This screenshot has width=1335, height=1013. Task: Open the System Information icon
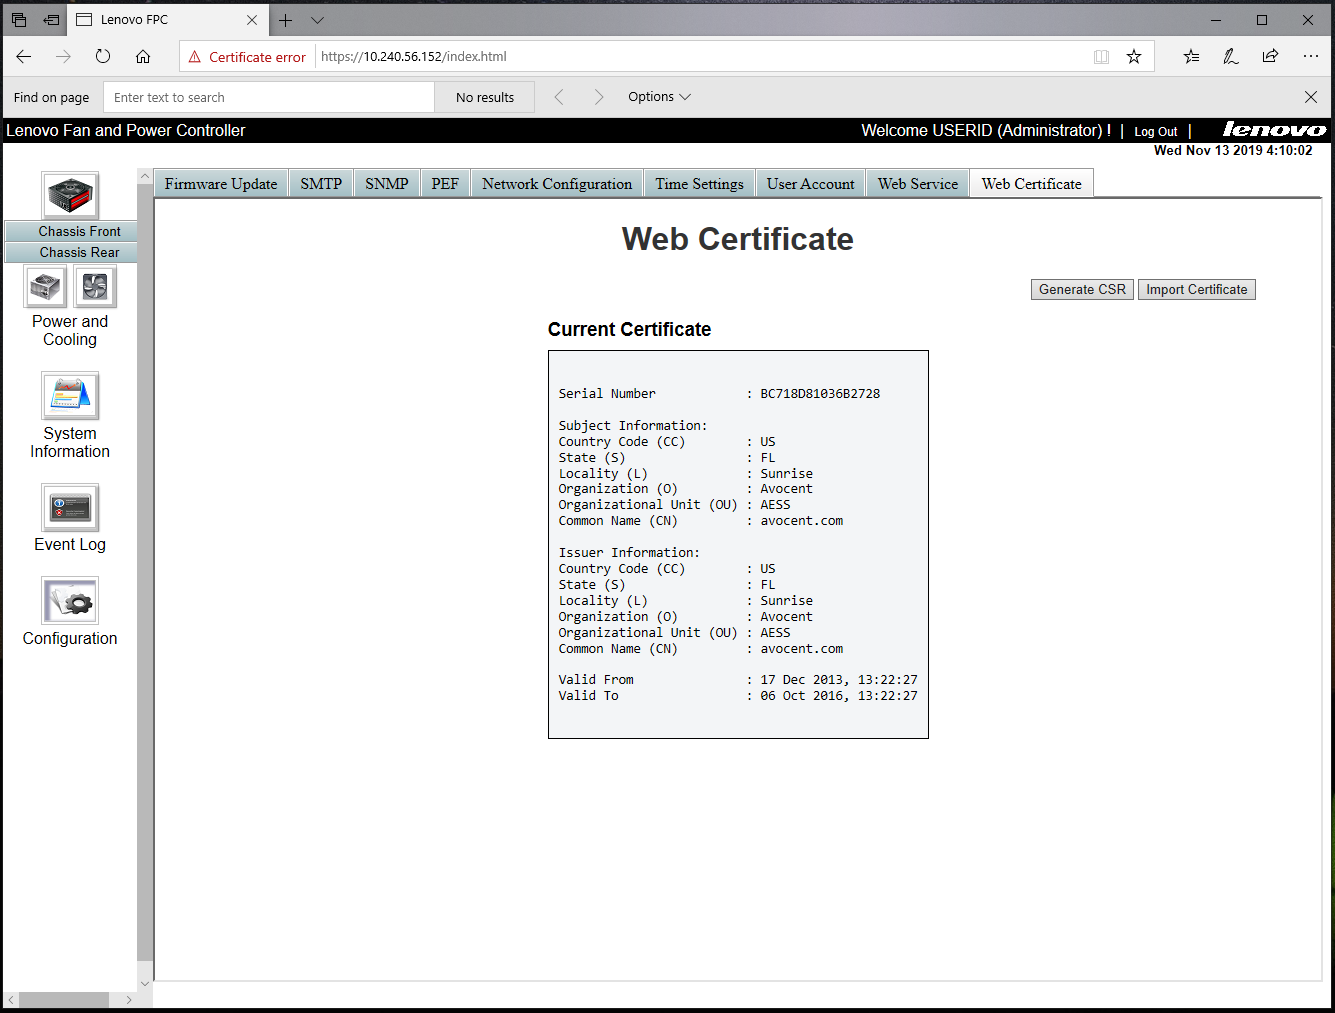tap(70, 396)
